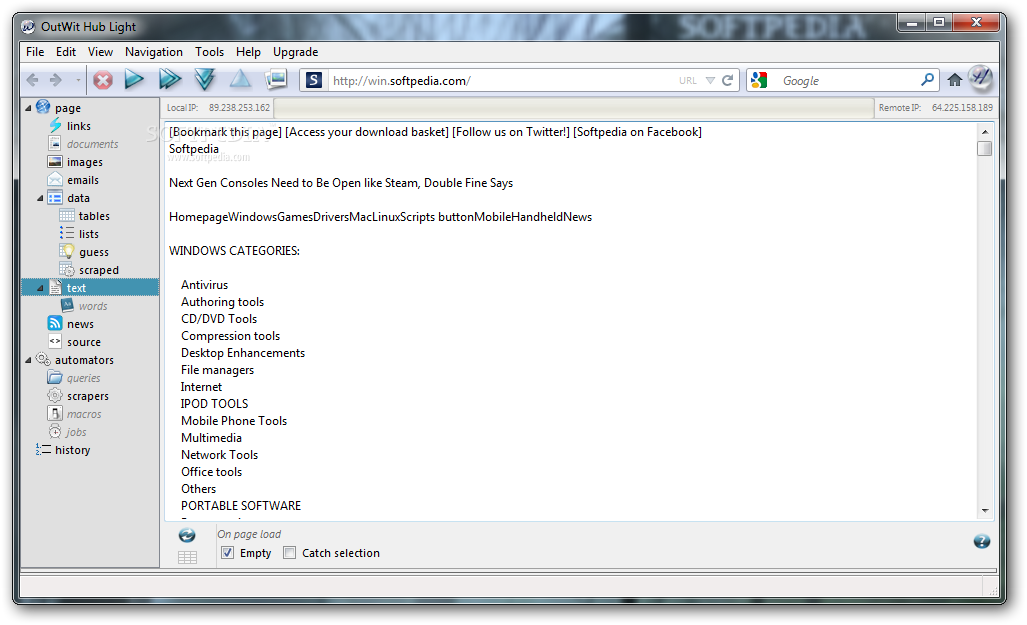Click the text pane scroll down arrow
The image size is (1027, 625).
985,511
